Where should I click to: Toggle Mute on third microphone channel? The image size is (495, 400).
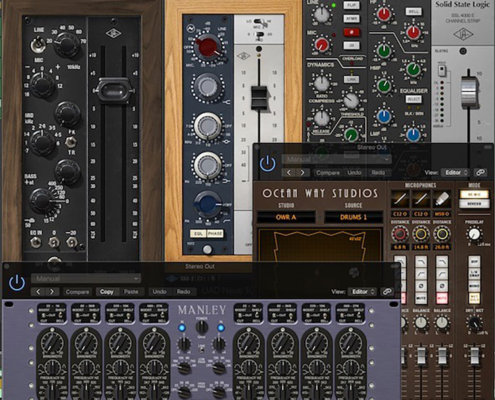(442, 297)
